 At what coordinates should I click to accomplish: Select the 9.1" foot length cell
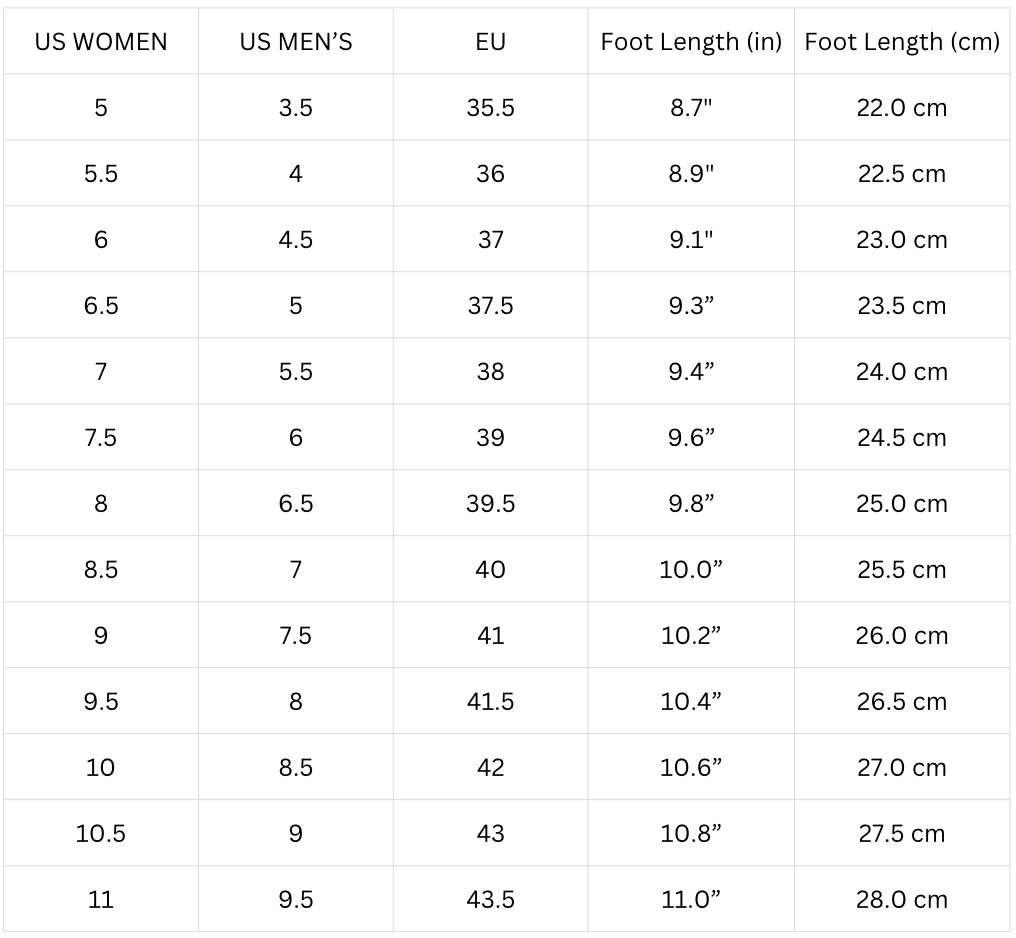[691, 240]
